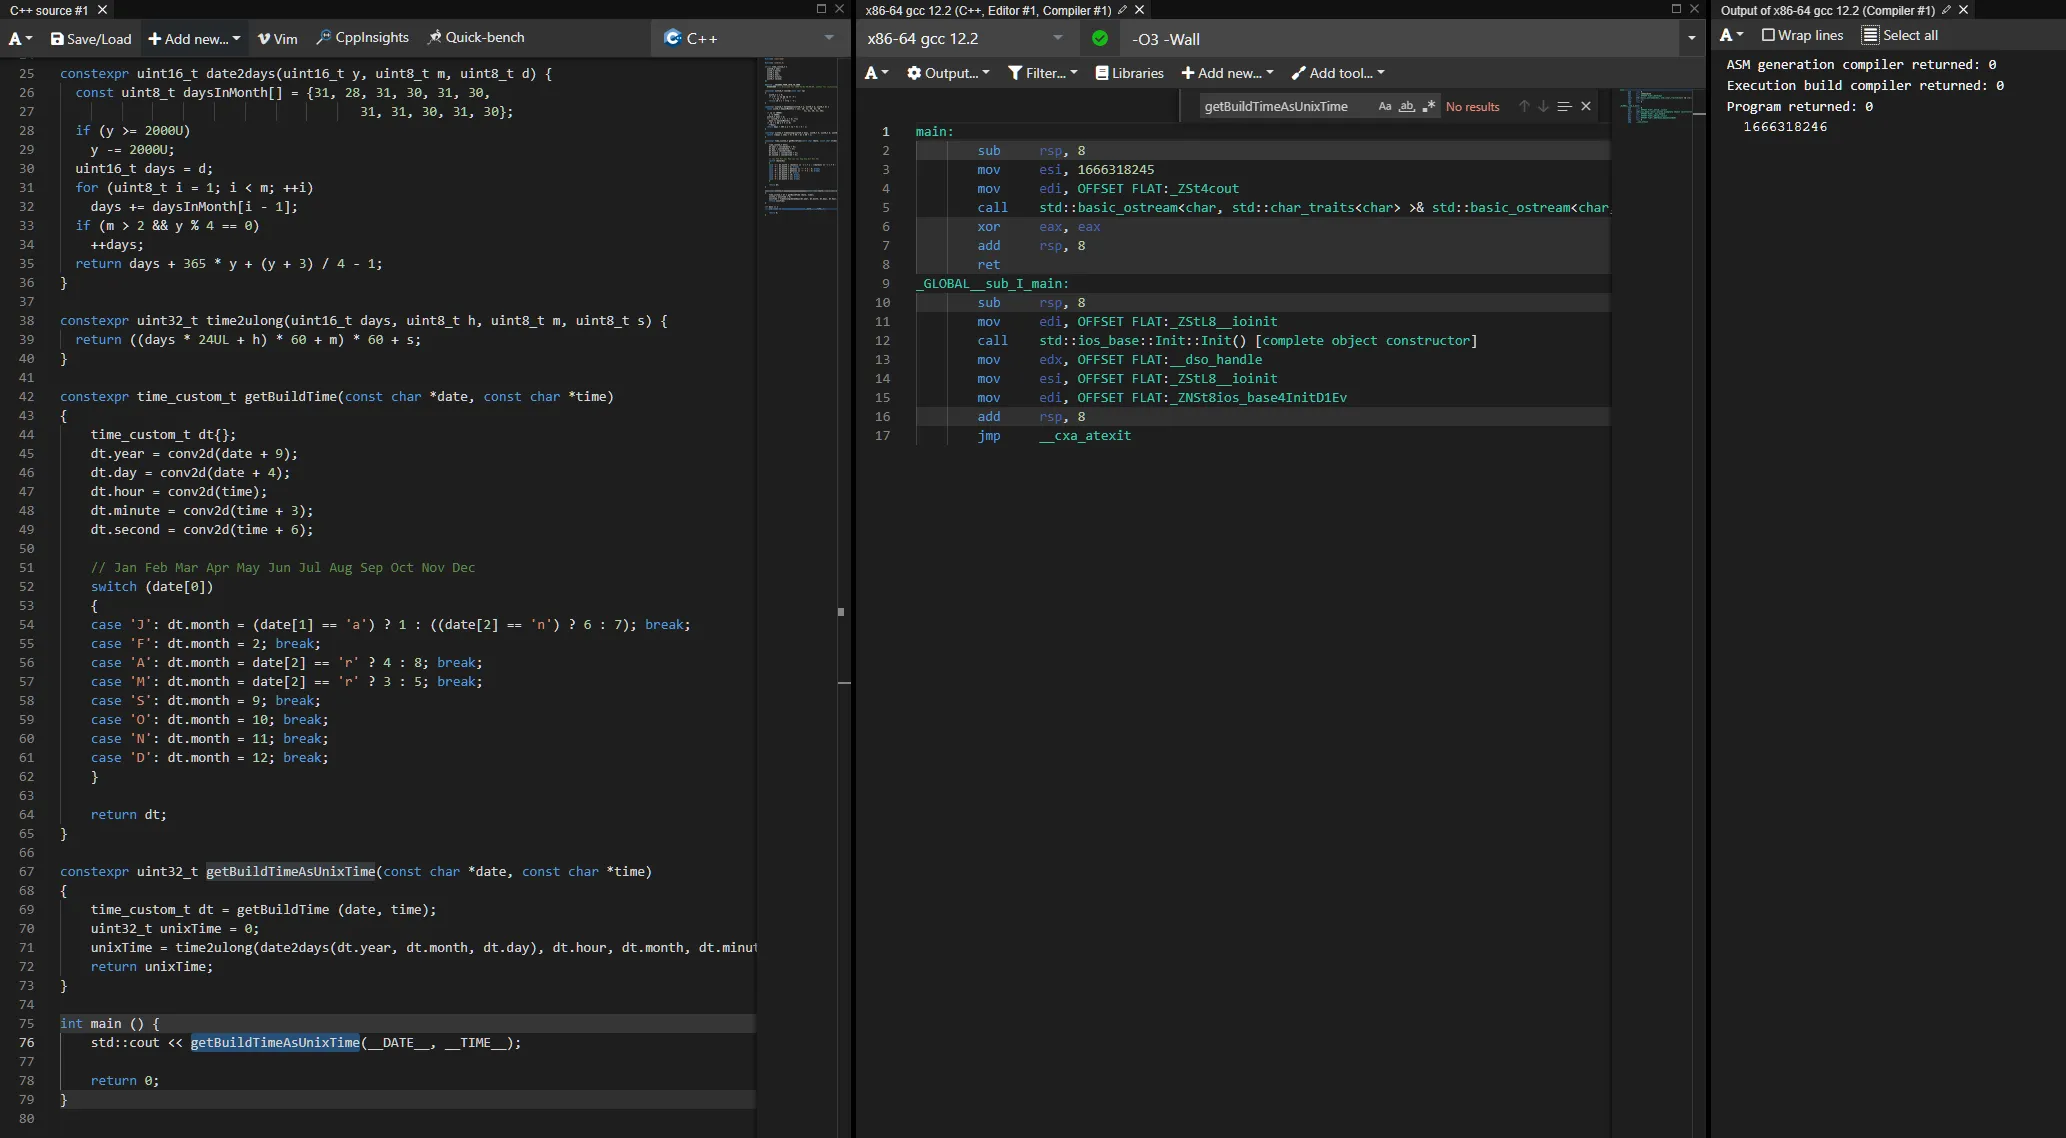This screenshot has height=1138, width=2066.
Task: Toggle regex search in find widget
Action: pos(1428,106)
